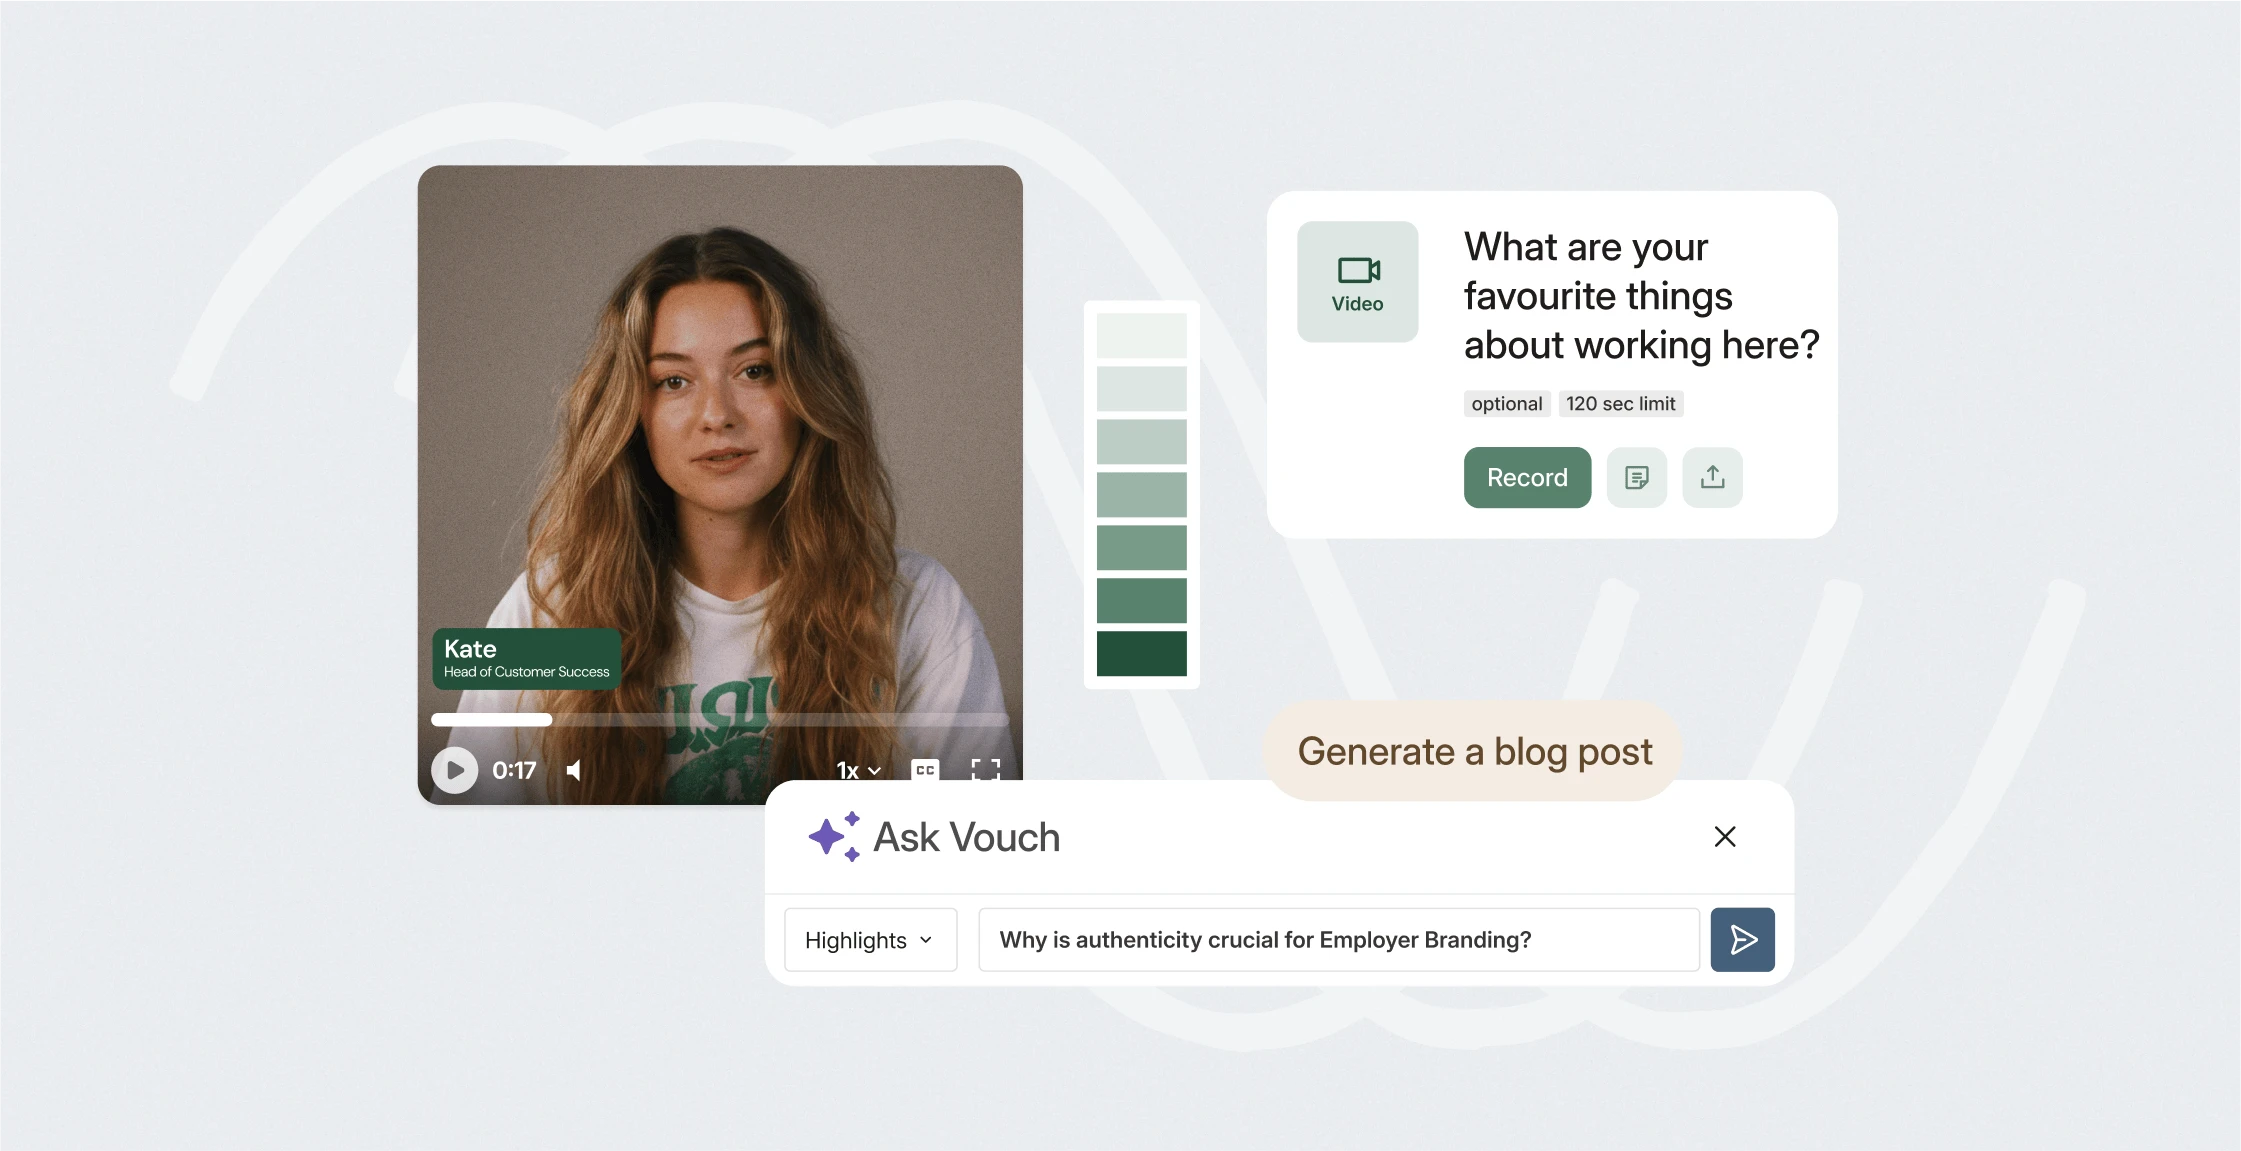
Task: Click the 0:17 video timestamp
Action: (x=514, y=770)
